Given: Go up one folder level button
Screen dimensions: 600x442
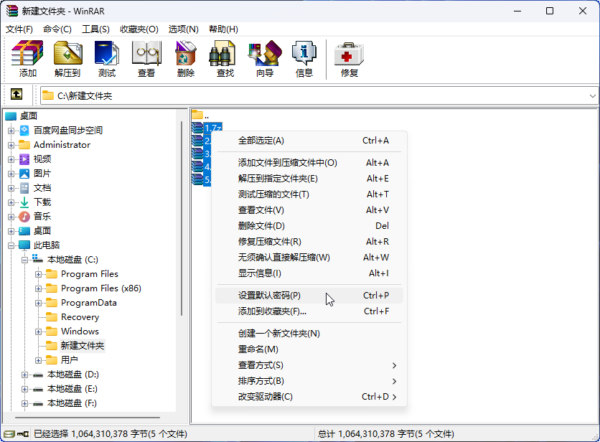Looking at the screenshot, I should (16, 95).
